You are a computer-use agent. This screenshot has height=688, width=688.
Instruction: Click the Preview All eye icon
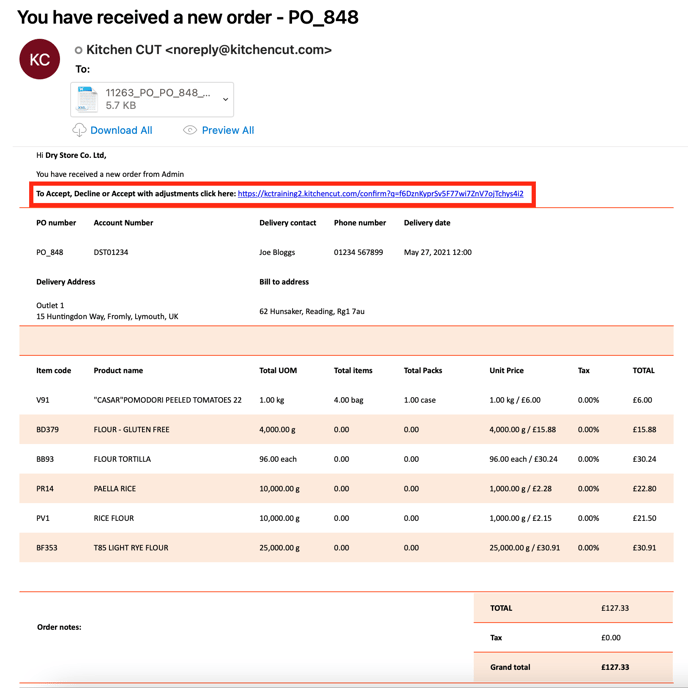(190, 130)
